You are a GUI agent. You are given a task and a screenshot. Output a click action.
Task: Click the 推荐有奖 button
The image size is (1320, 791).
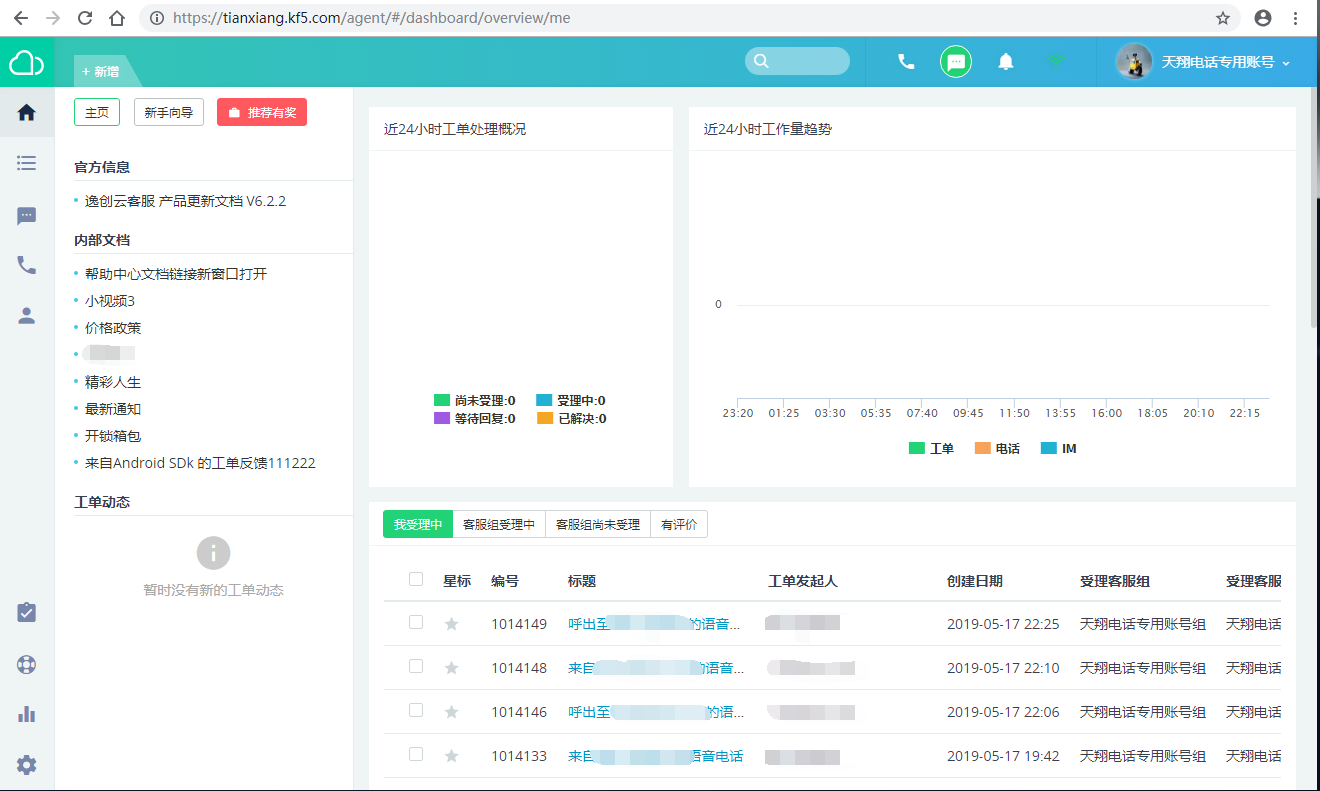click(262, 113)
